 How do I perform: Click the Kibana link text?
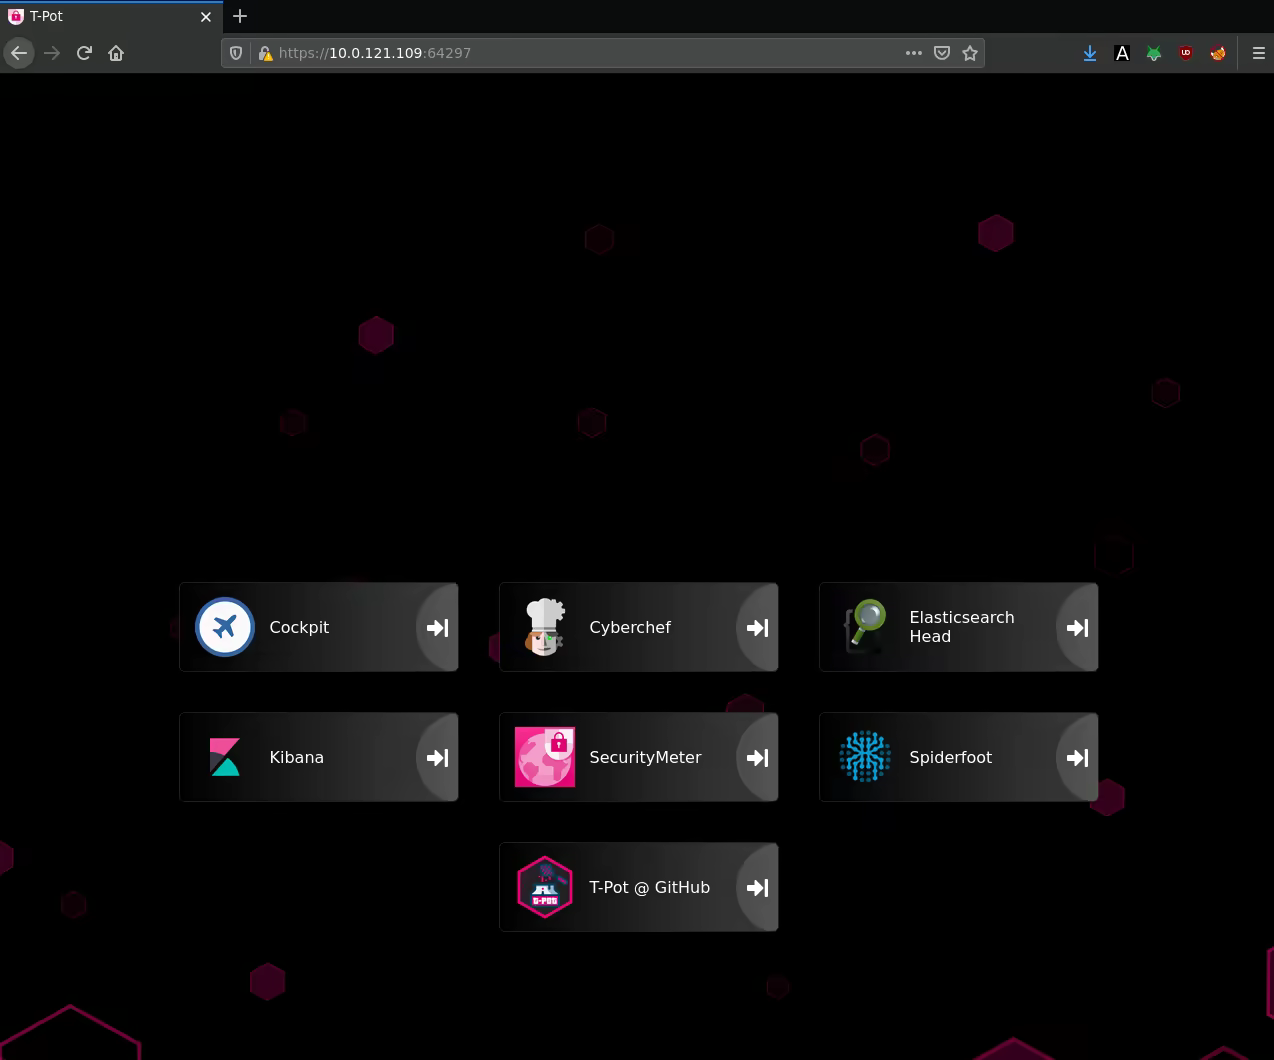pos(296,757)
